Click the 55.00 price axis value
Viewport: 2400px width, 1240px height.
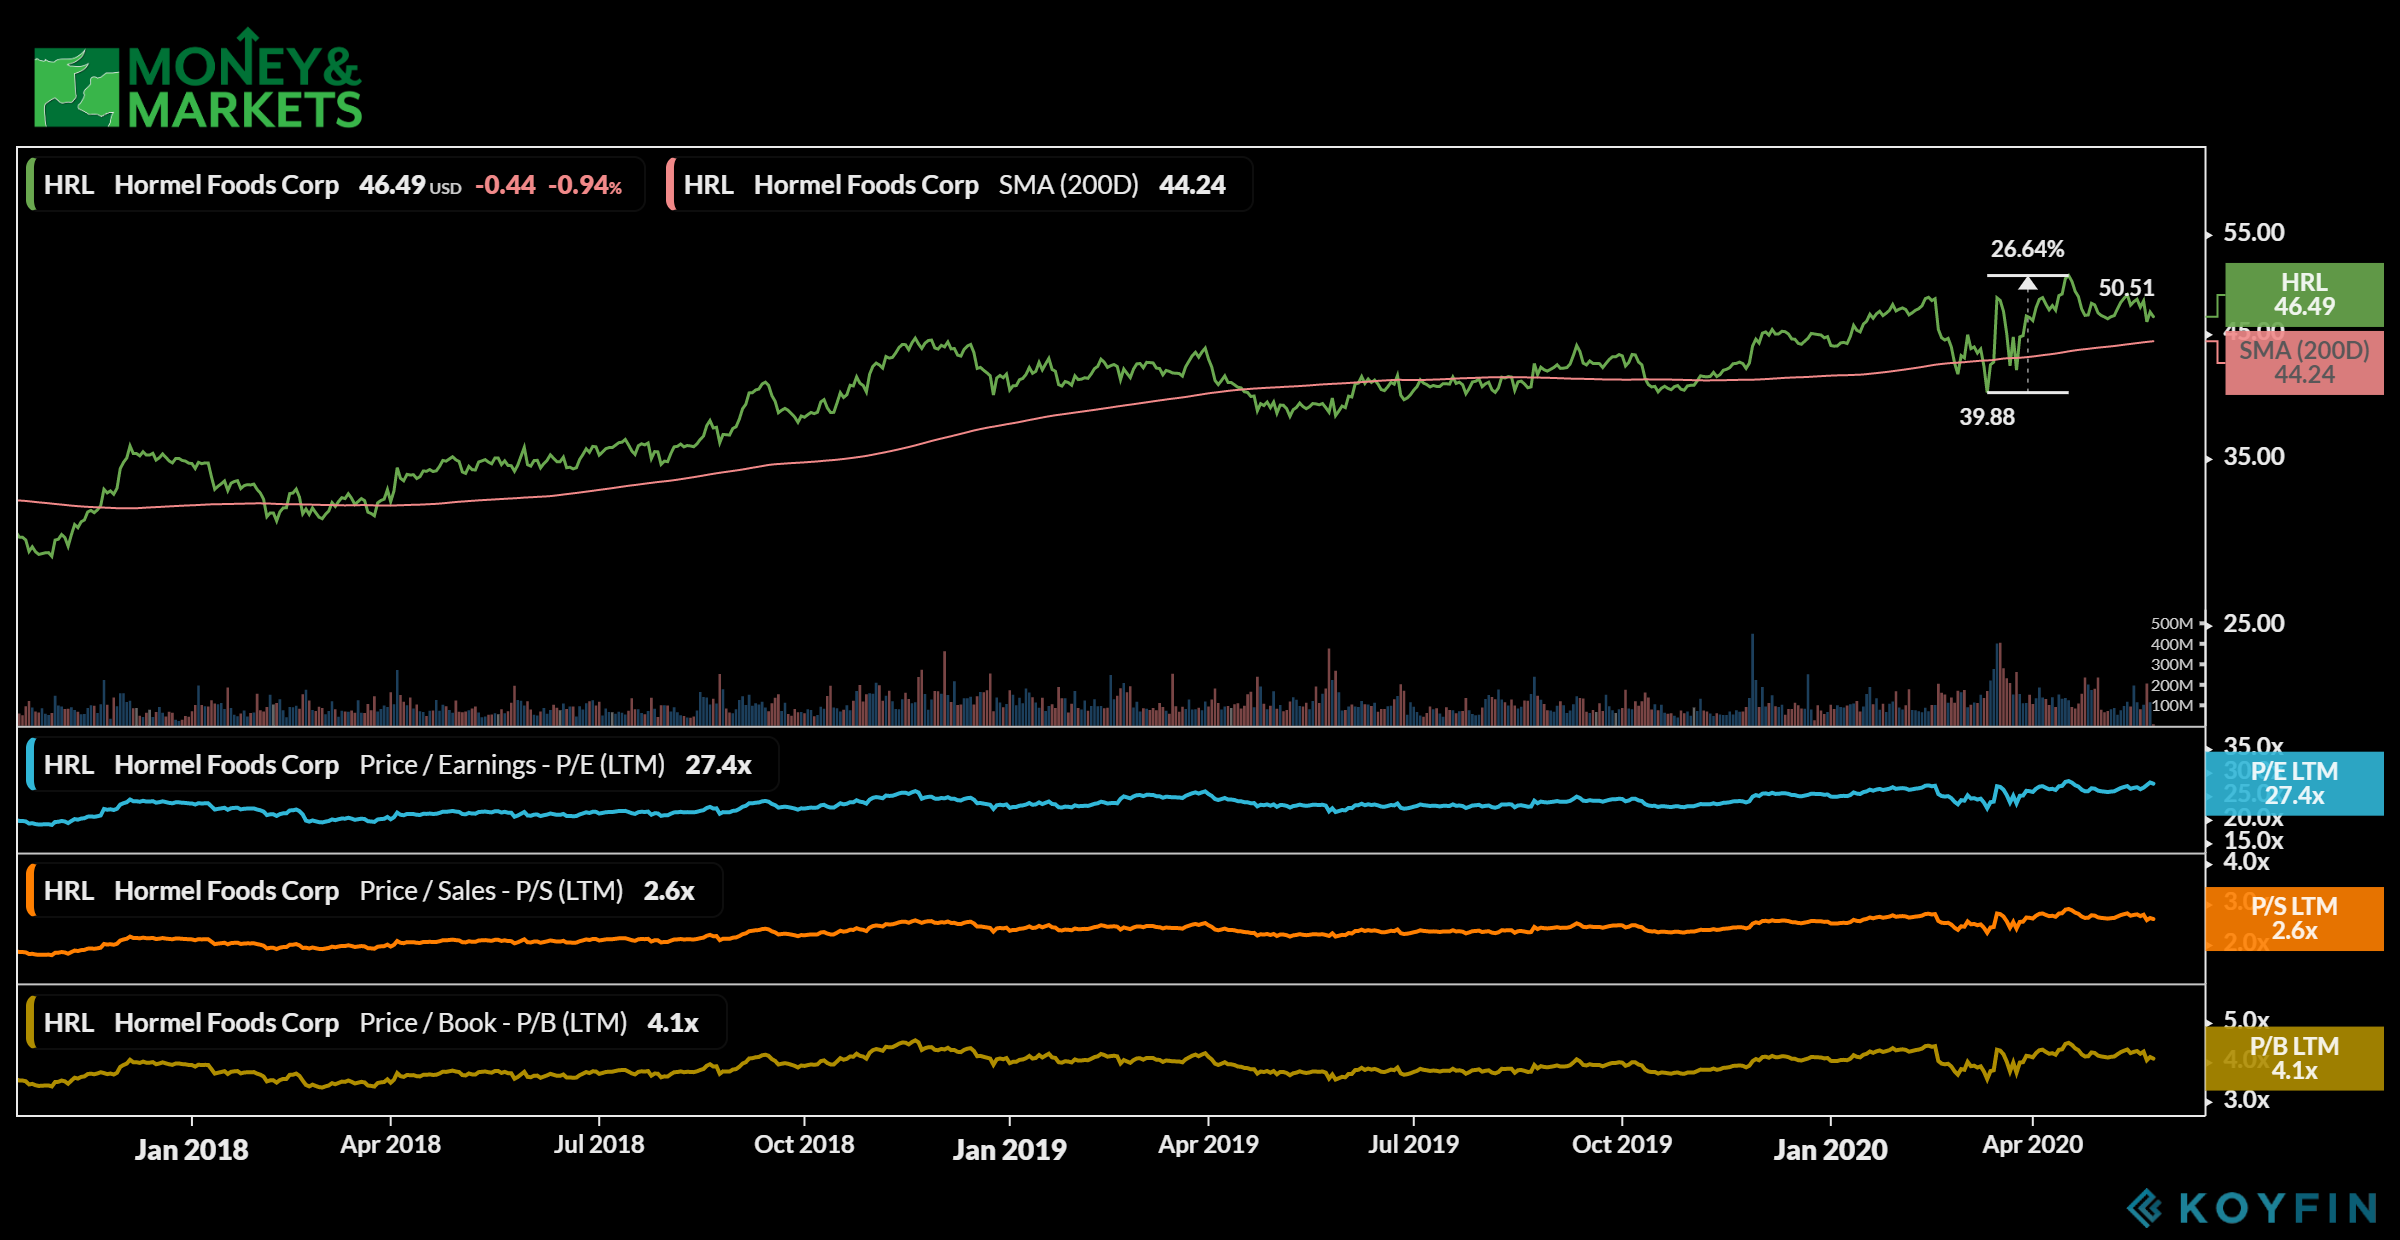click(x=2253, y=233)
